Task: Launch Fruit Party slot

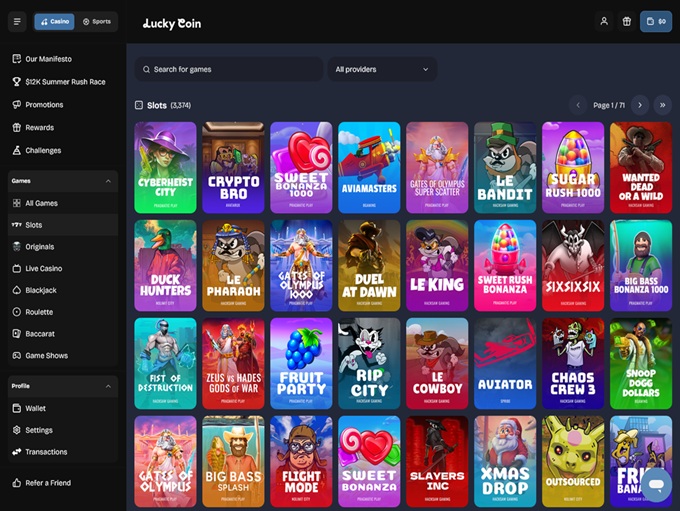Action: [x=301, y=364]
